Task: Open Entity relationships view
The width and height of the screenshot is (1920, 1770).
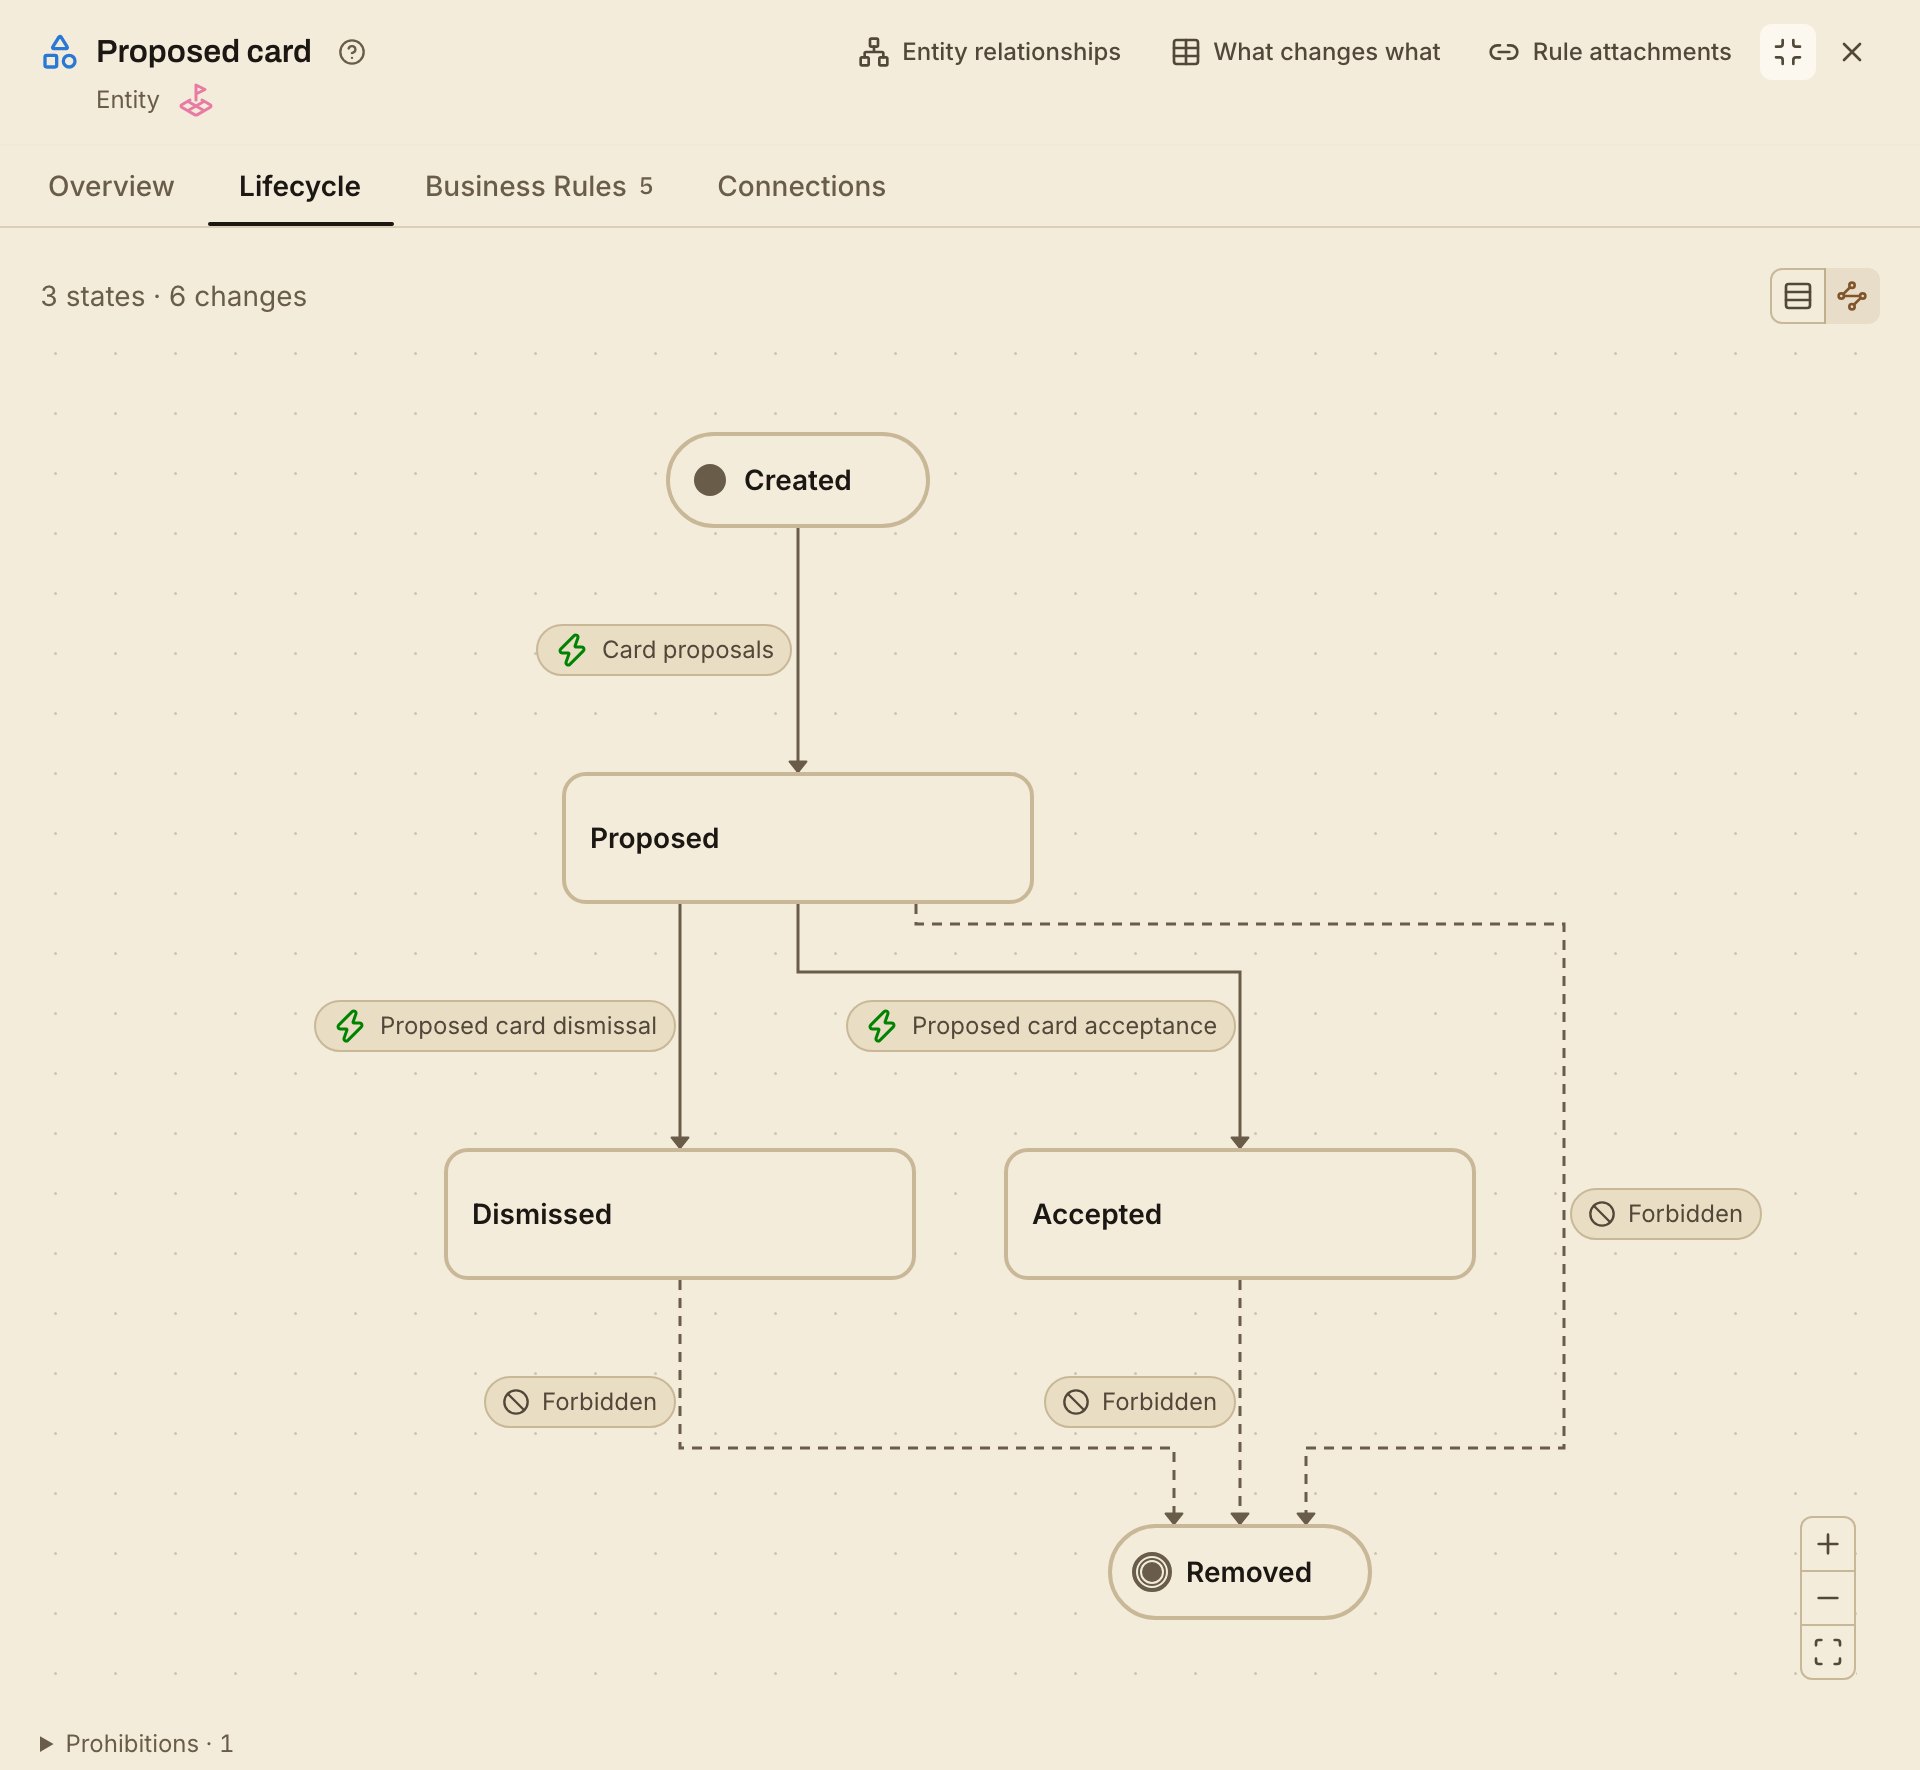Action: pos(990,52)
